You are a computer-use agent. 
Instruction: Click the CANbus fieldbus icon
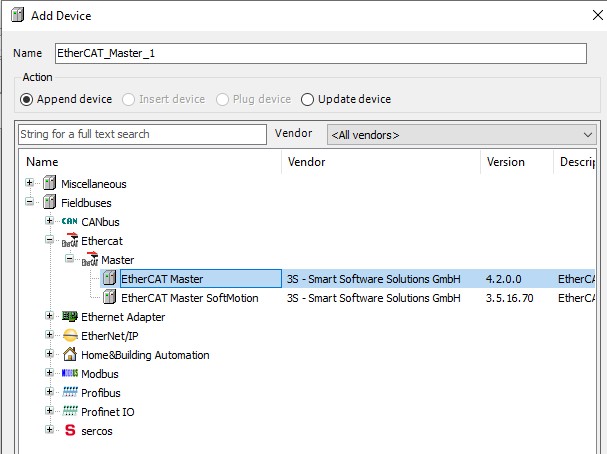[x=69, y=222]
